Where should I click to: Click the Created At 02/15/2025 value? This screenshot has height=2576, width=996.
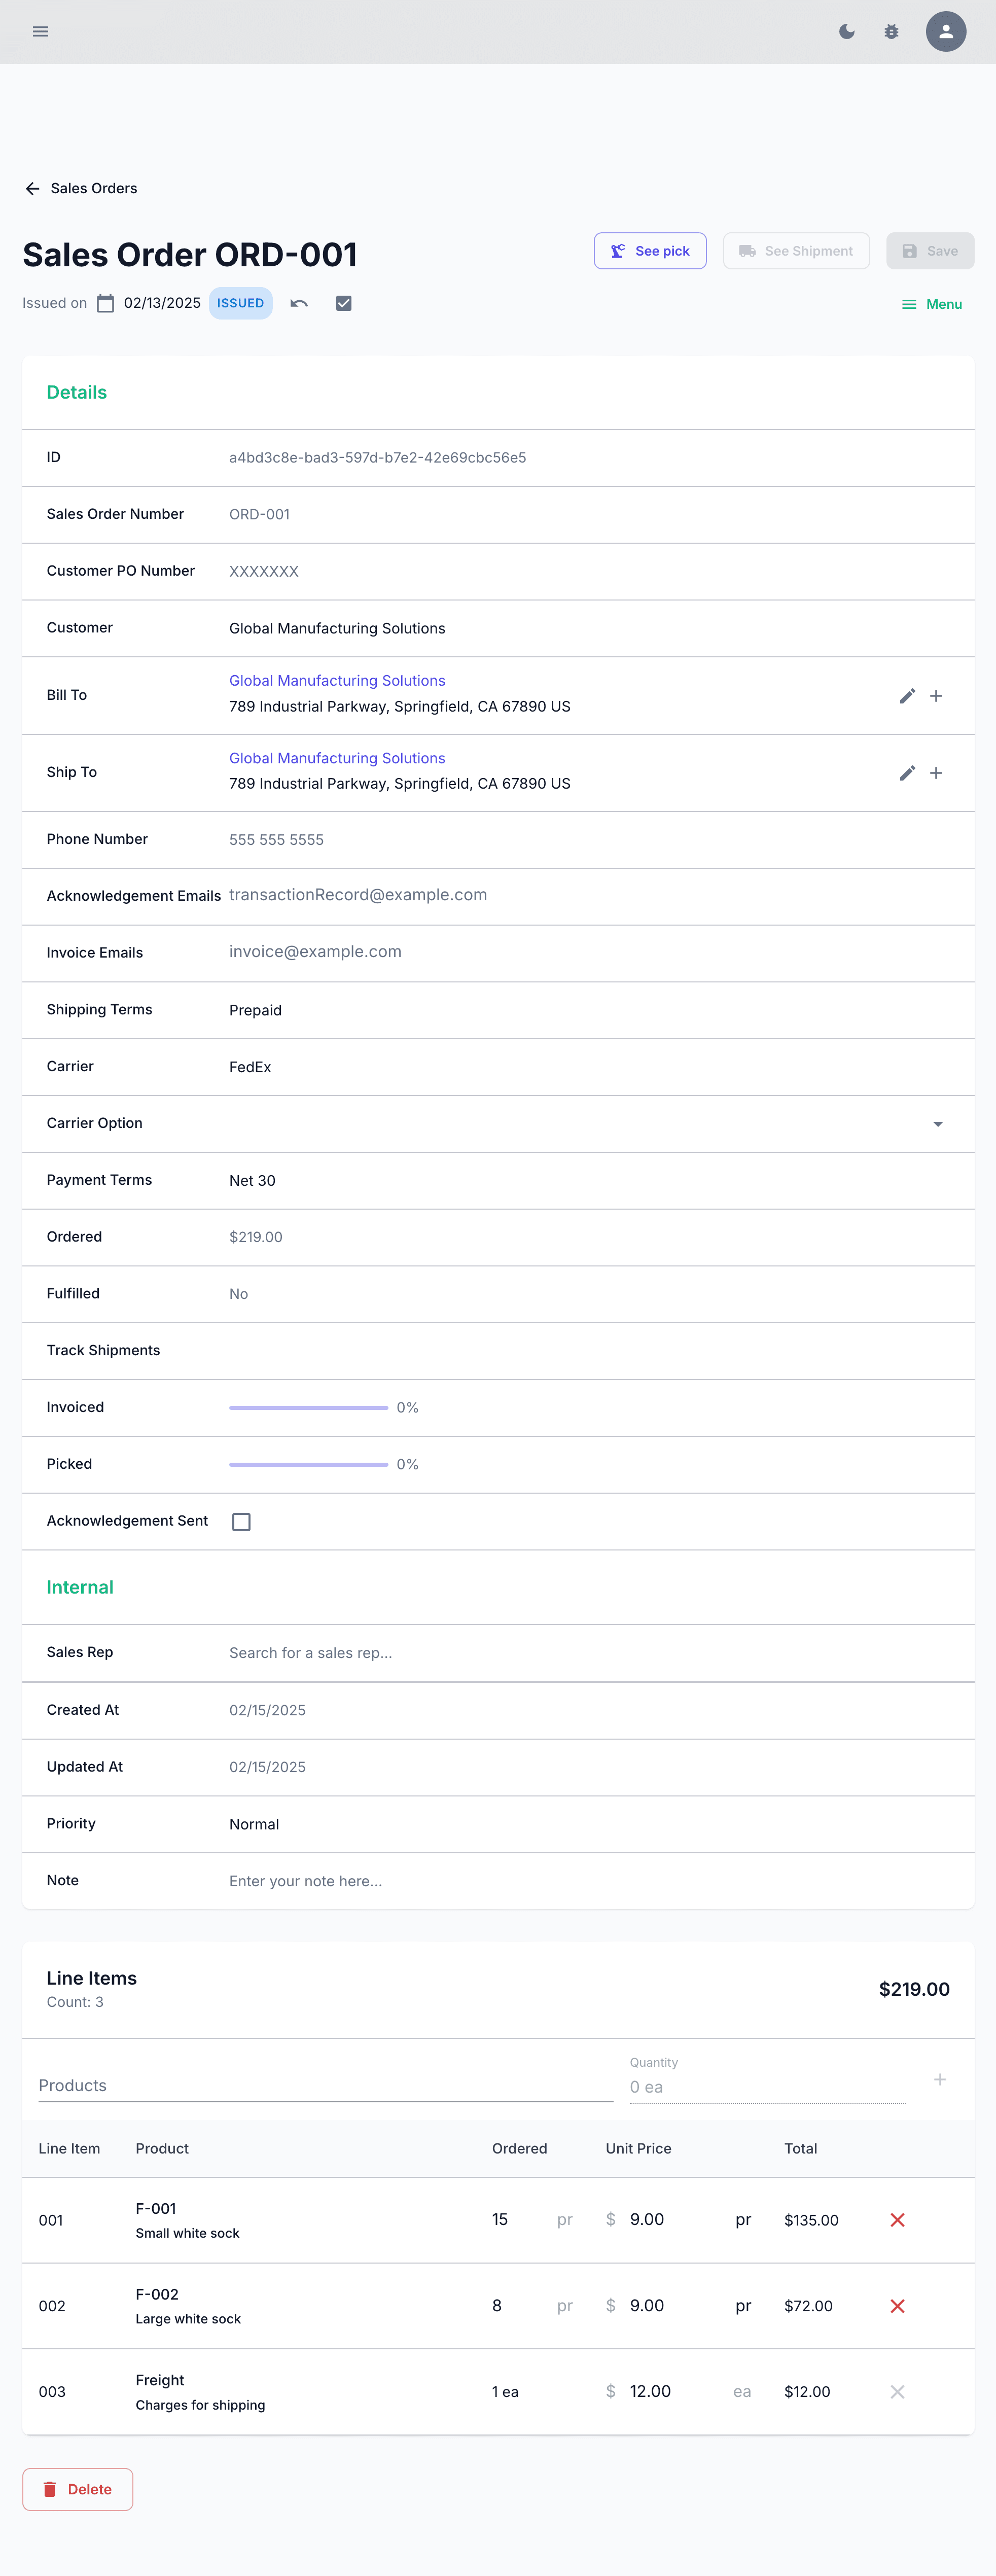coord(267,1710)
